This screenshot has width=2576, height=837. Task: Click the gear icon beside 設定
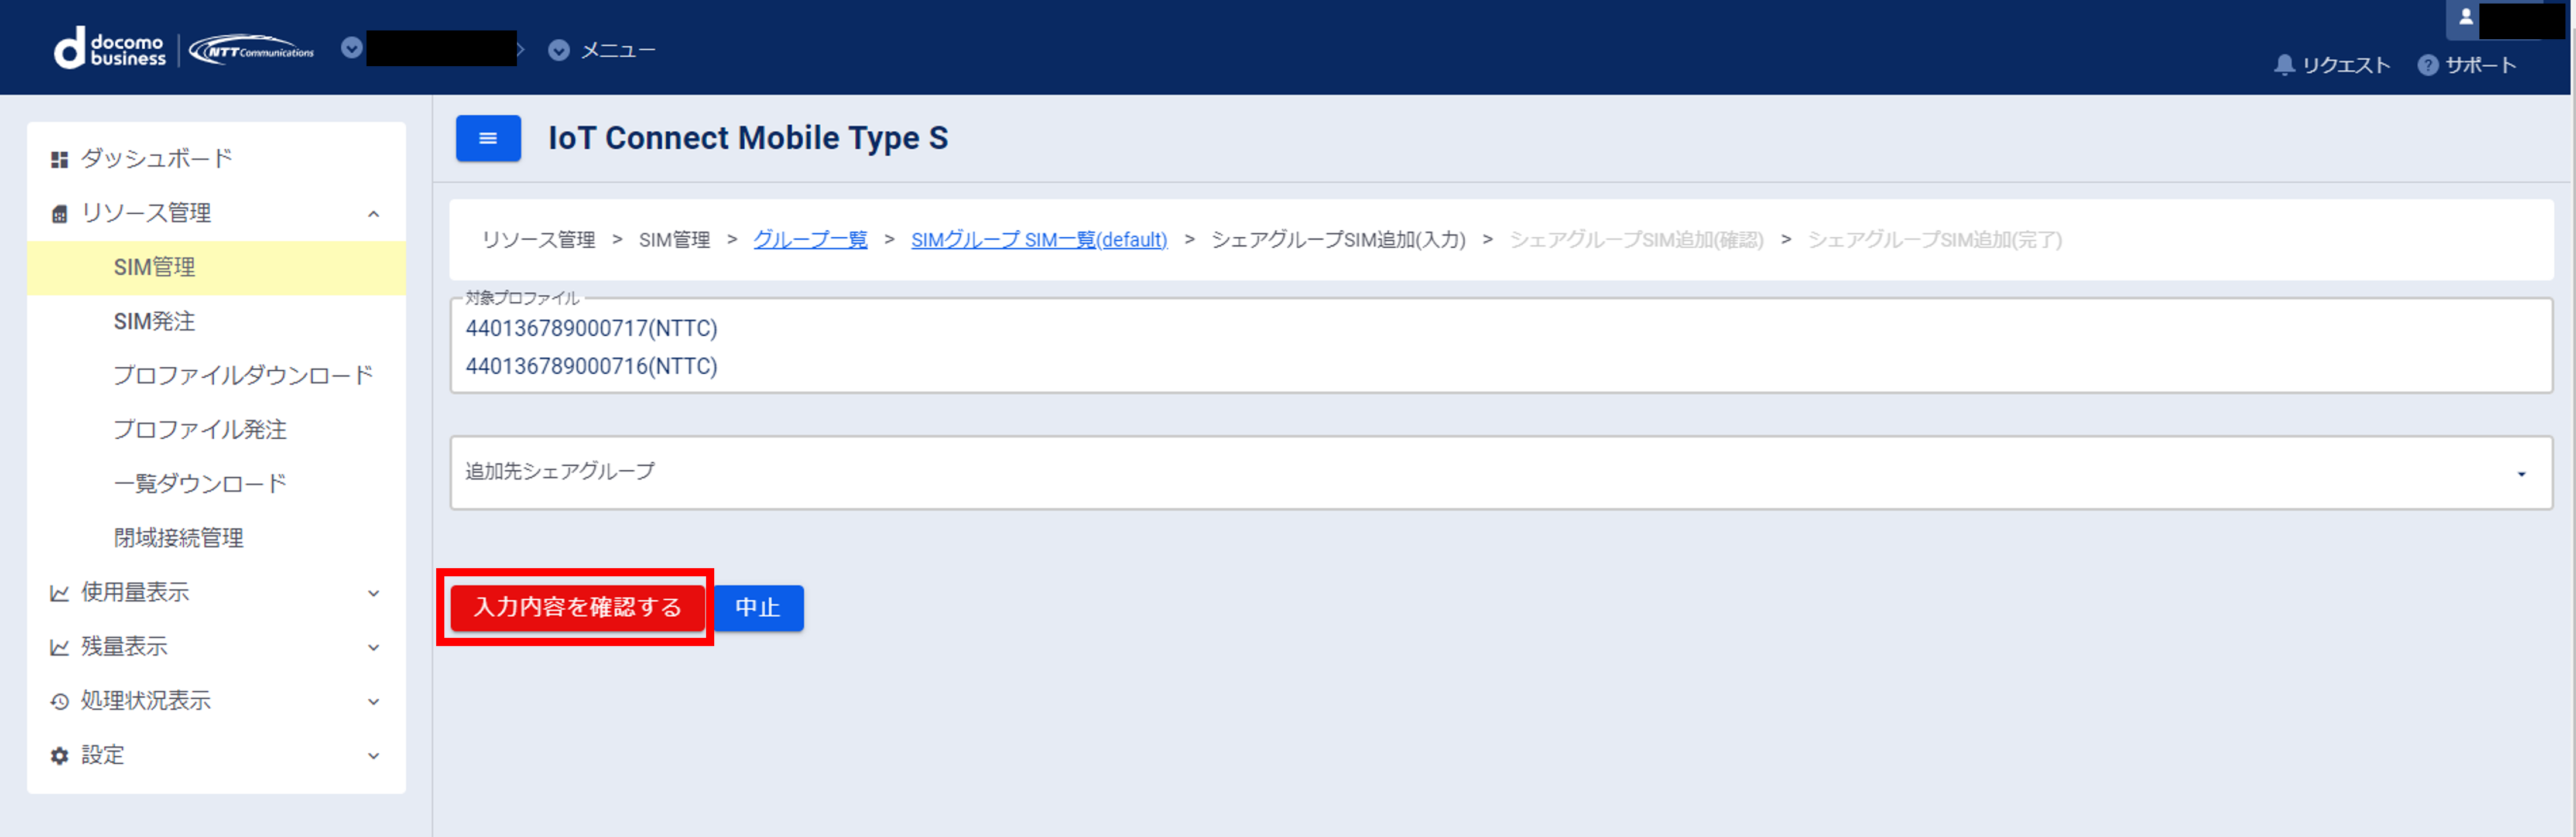(59, 755)
